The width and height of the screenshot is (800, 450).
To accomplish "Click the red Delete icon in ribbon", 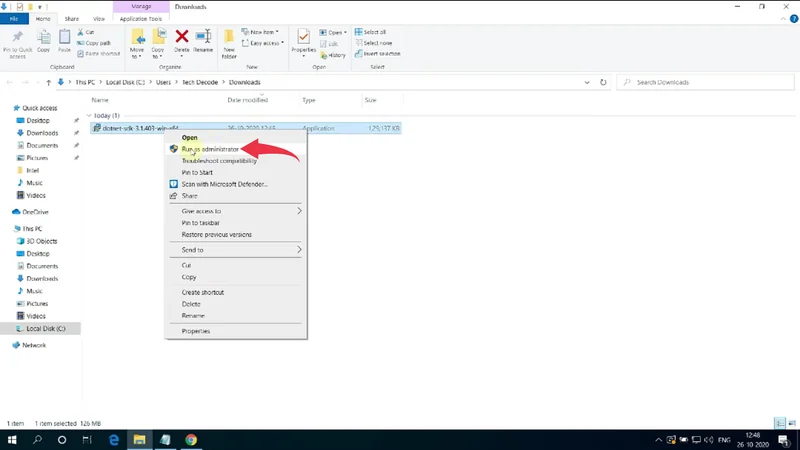I will [181, 41].
